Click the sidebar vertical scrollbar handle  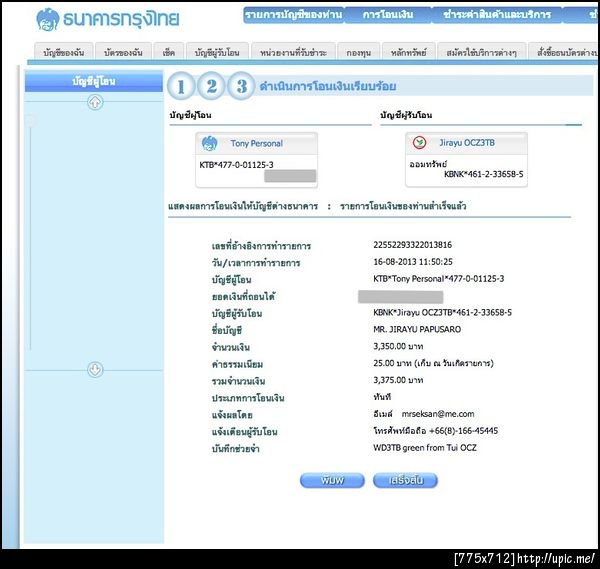tap(31, 121)
